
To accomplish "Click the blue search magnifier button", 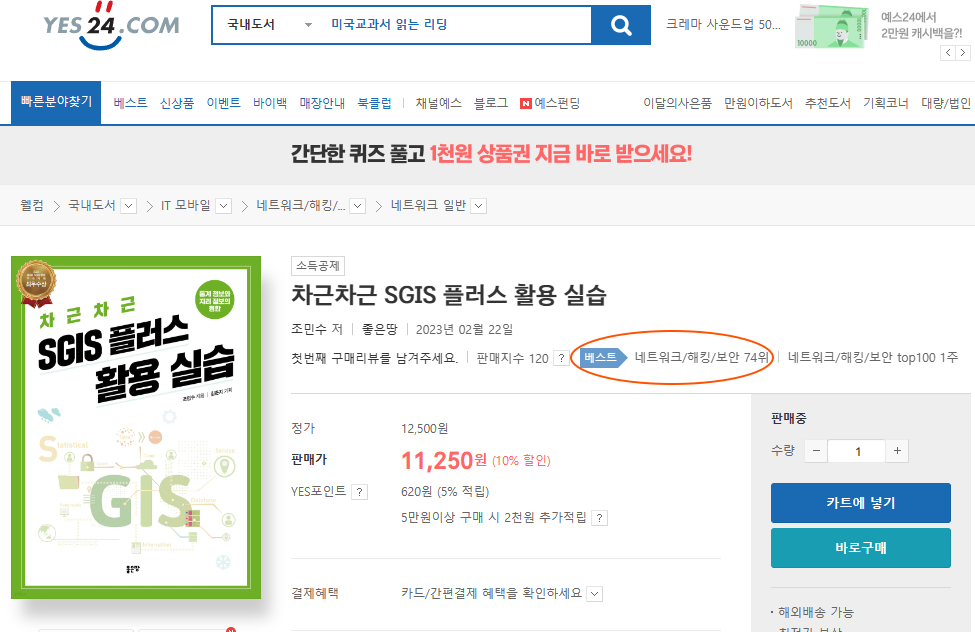I will click(621, 25).
